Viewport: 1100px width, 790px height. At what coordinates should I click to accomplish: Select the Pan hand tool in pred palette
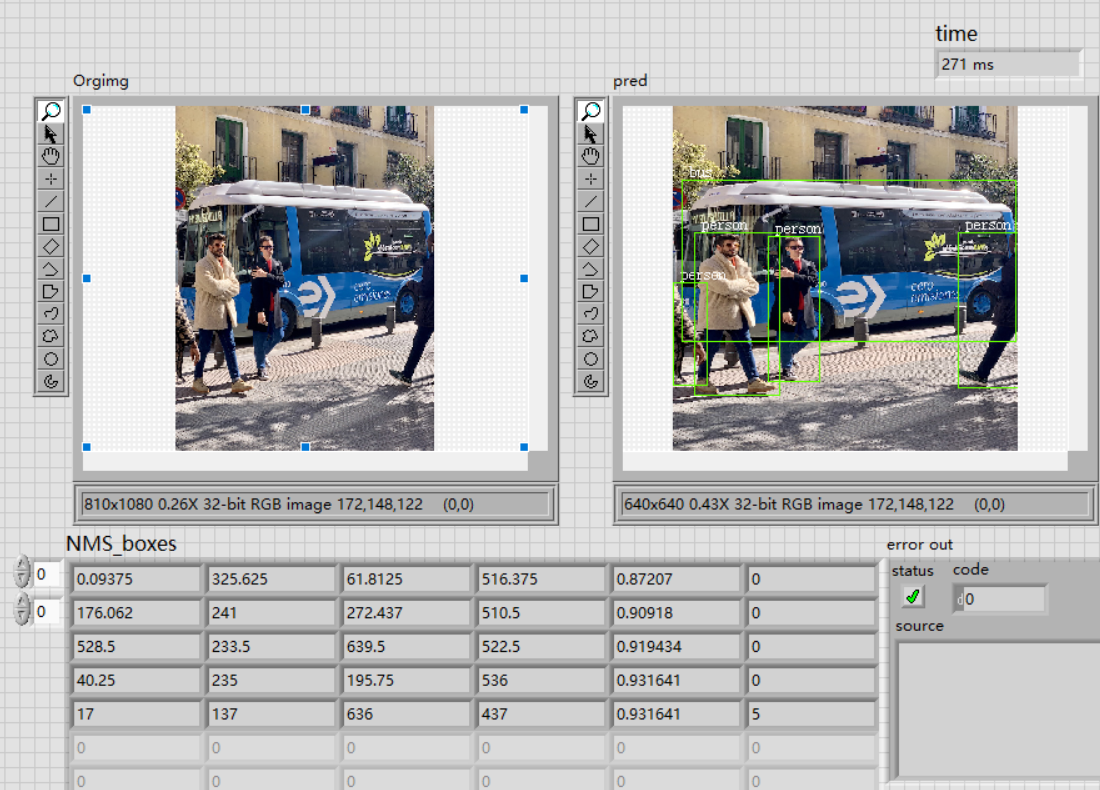[591, 156]
